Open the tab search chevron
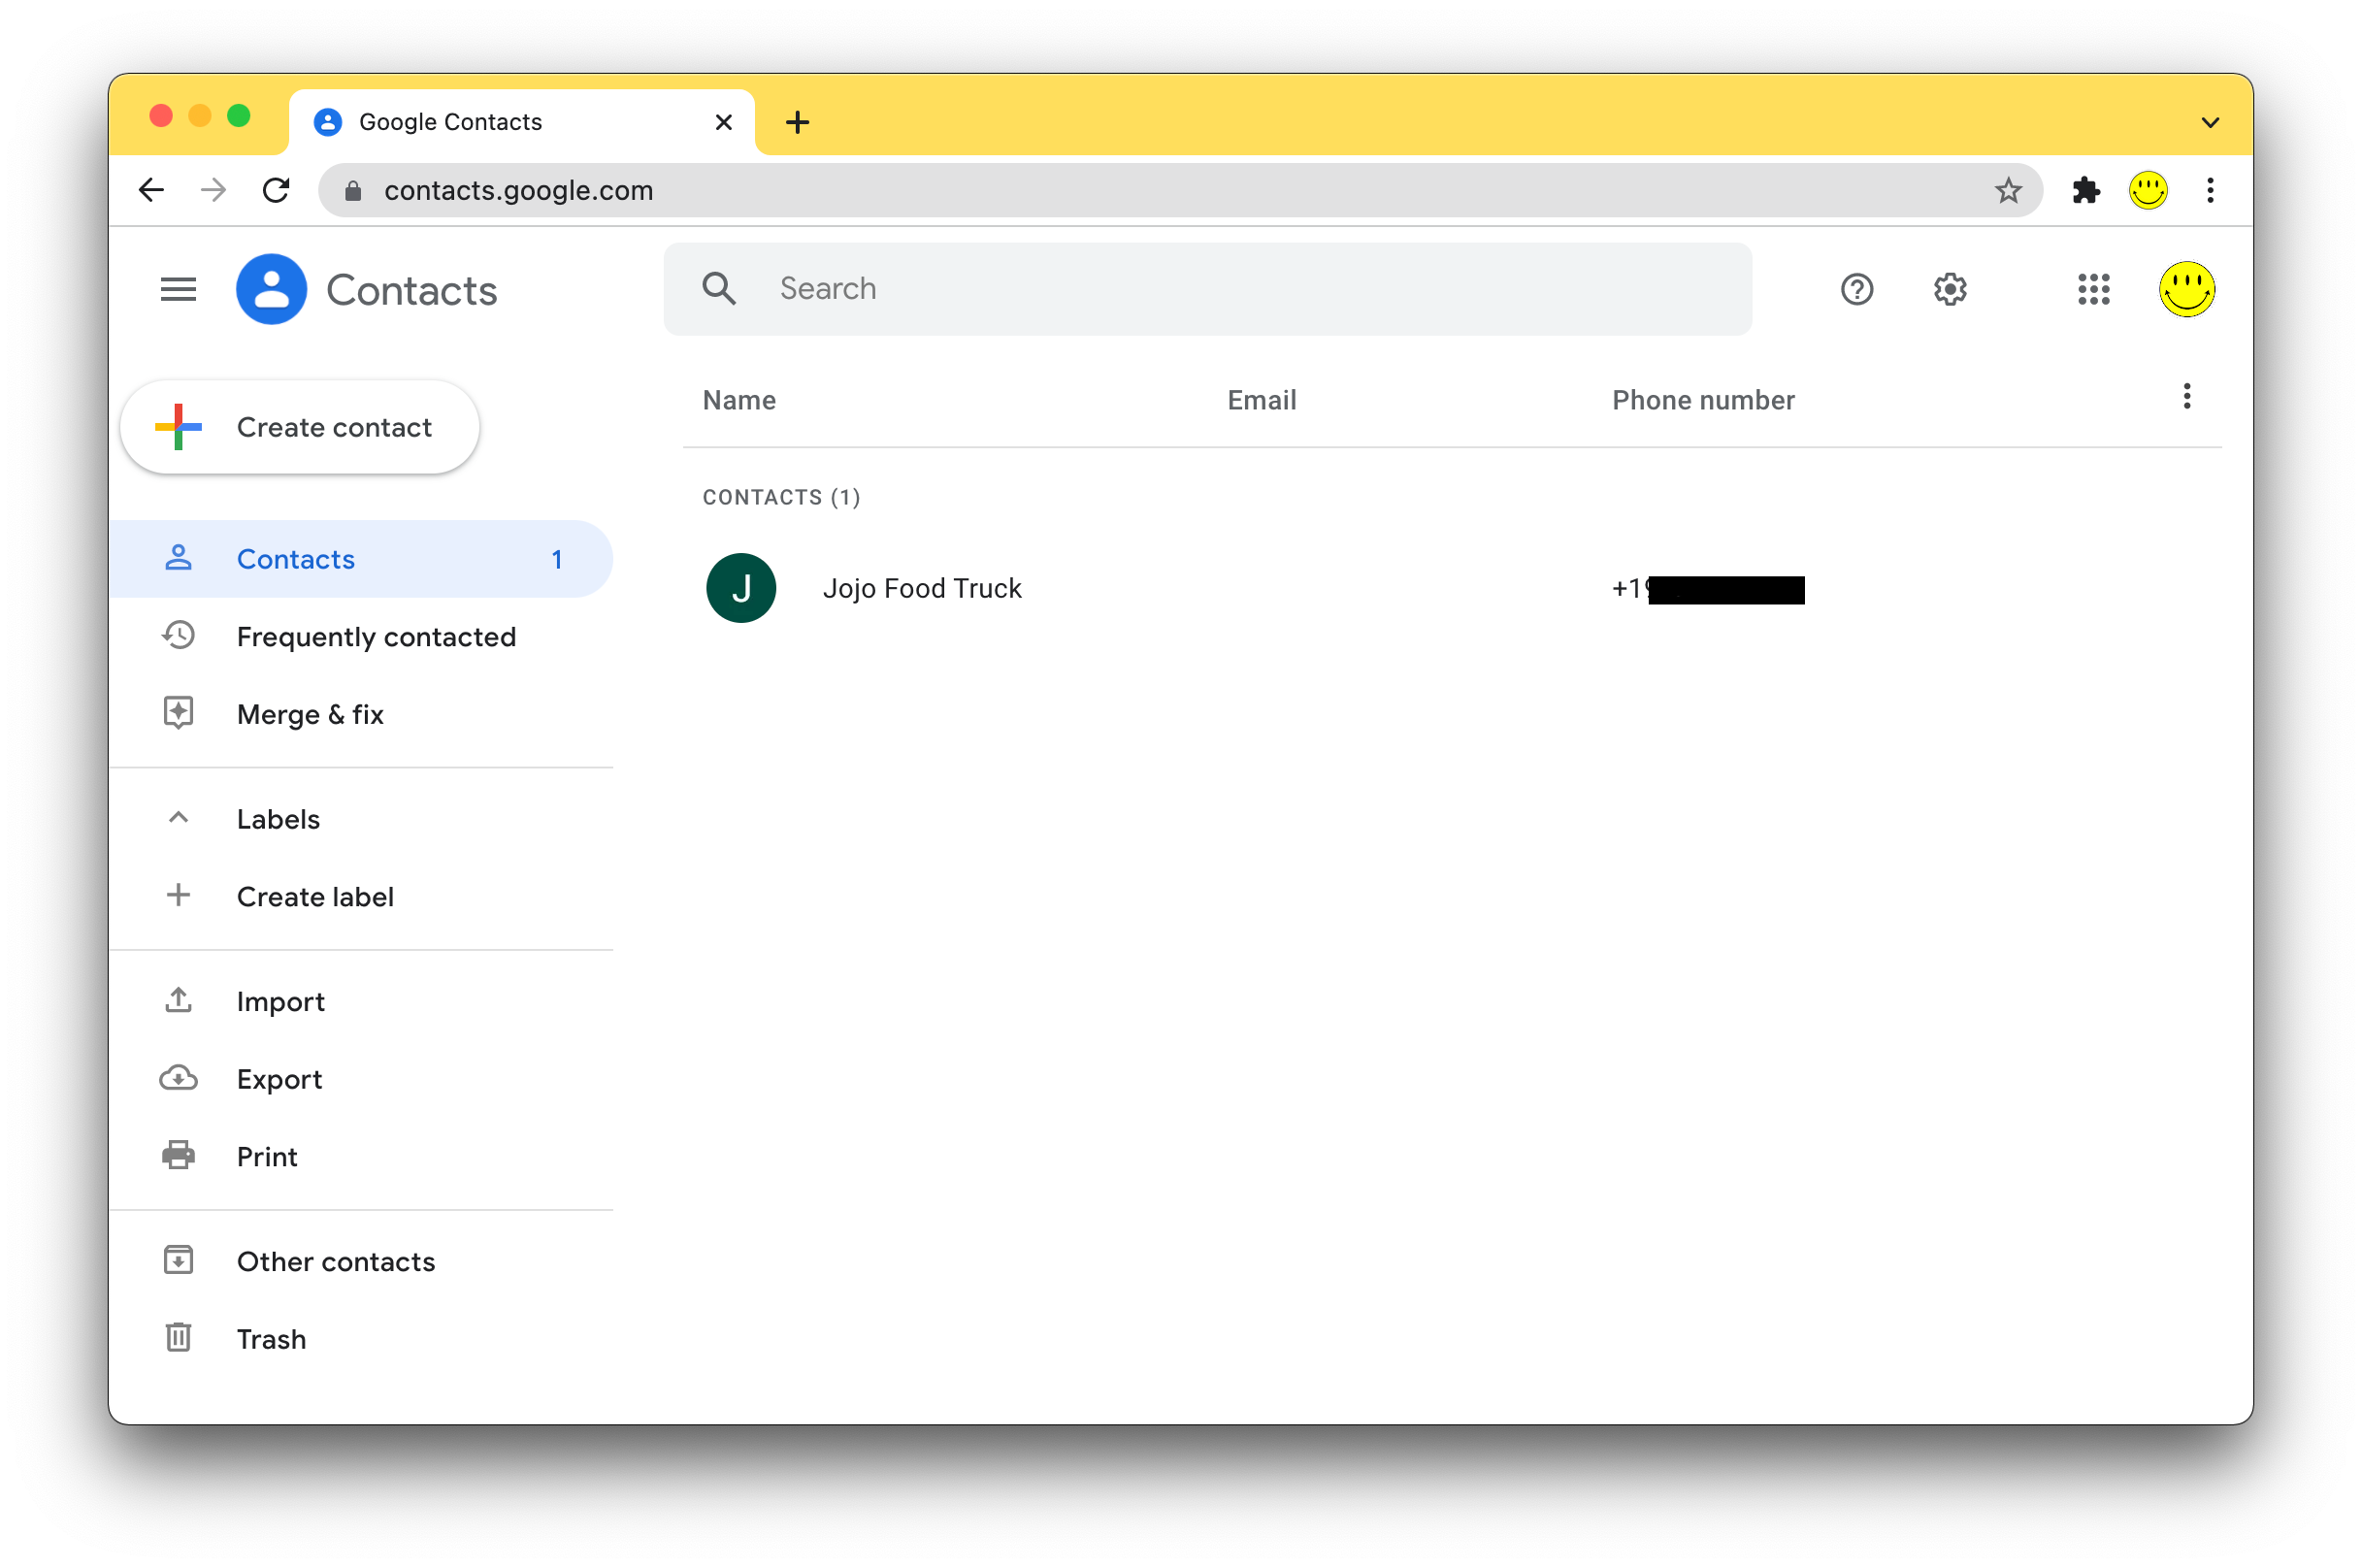Image resolution: width=2362 pixels, height=1568 pixels. pyautogui.click(x=2210, y=122)
